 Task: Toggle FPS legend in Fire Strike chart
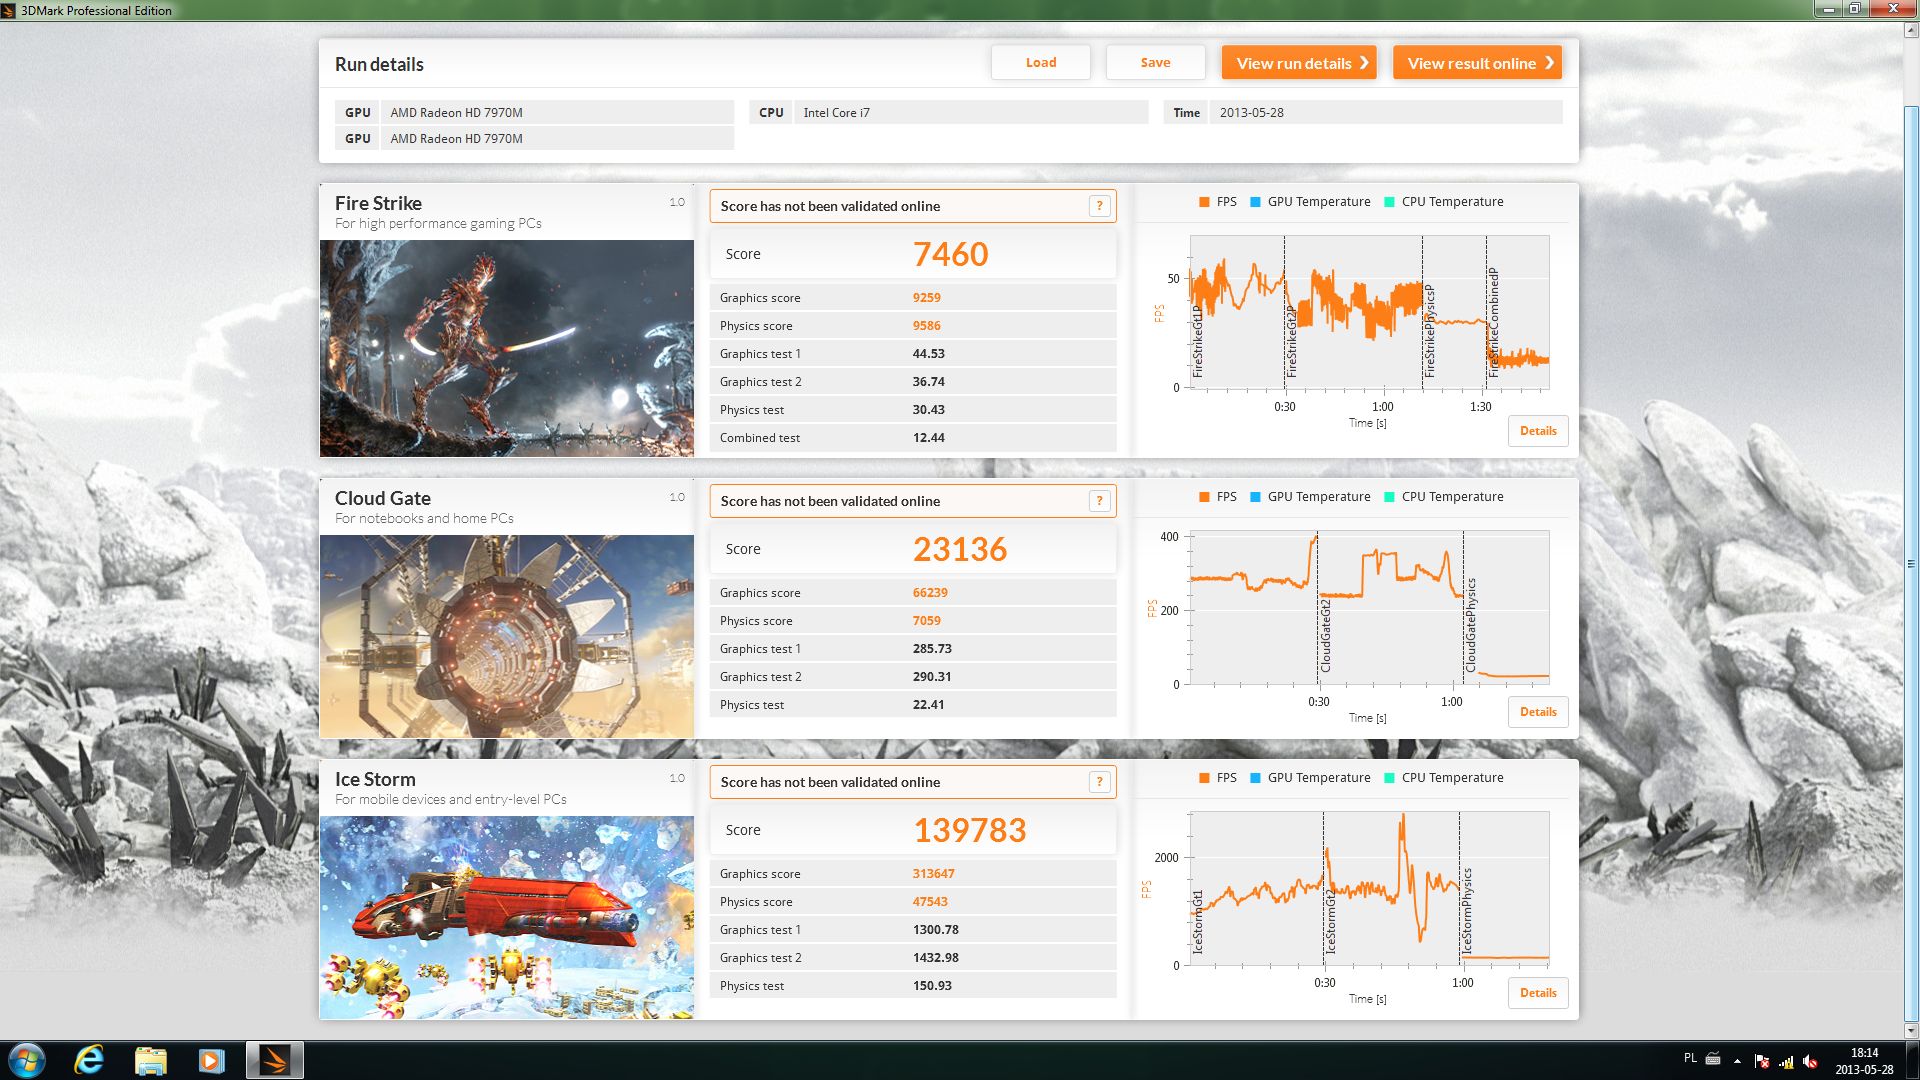tap(1218, 202)
